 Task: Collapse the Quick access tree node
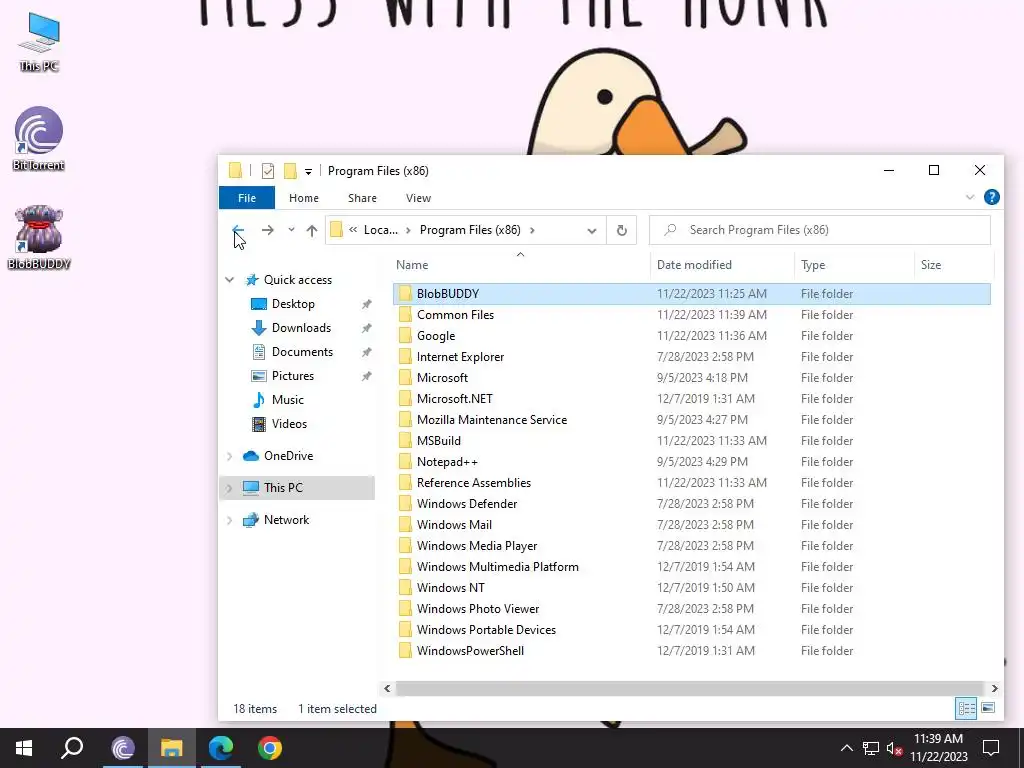click(230, 280)
